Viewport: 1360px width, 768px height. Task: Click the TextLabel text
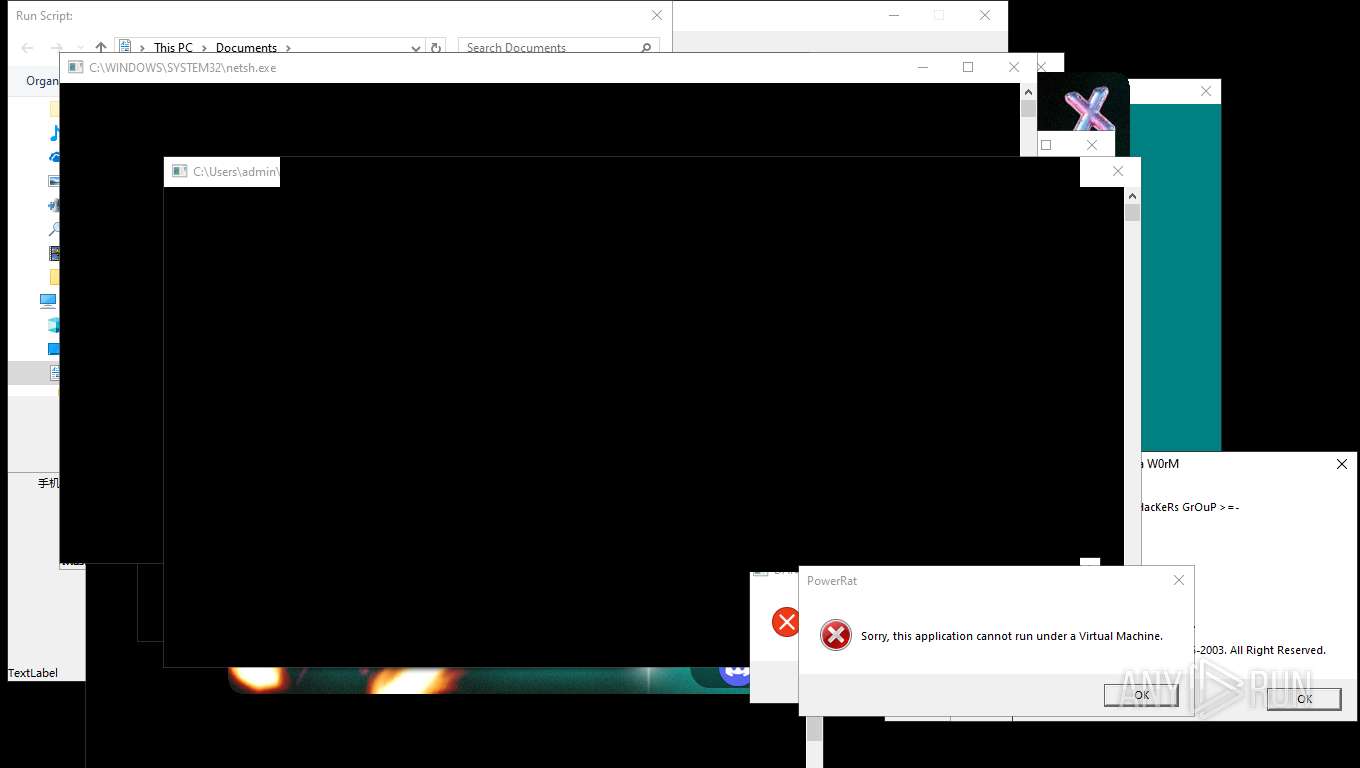click(33, 673)
